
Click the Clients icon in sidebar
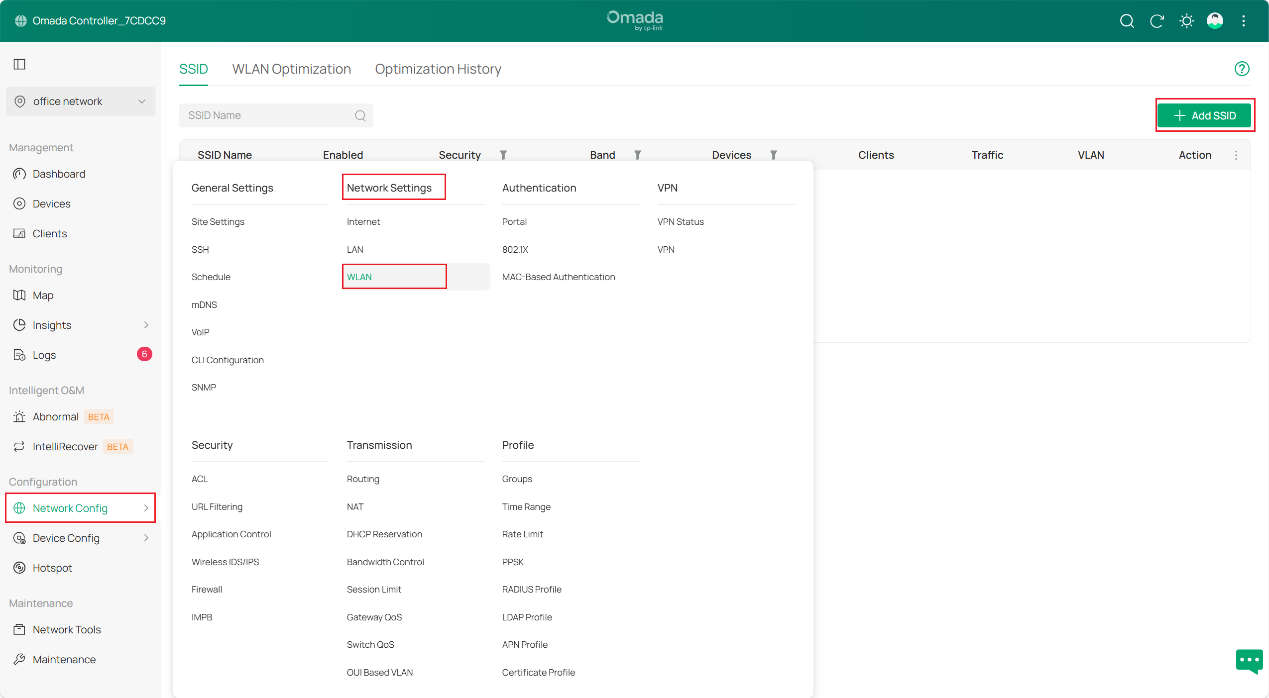19,234
